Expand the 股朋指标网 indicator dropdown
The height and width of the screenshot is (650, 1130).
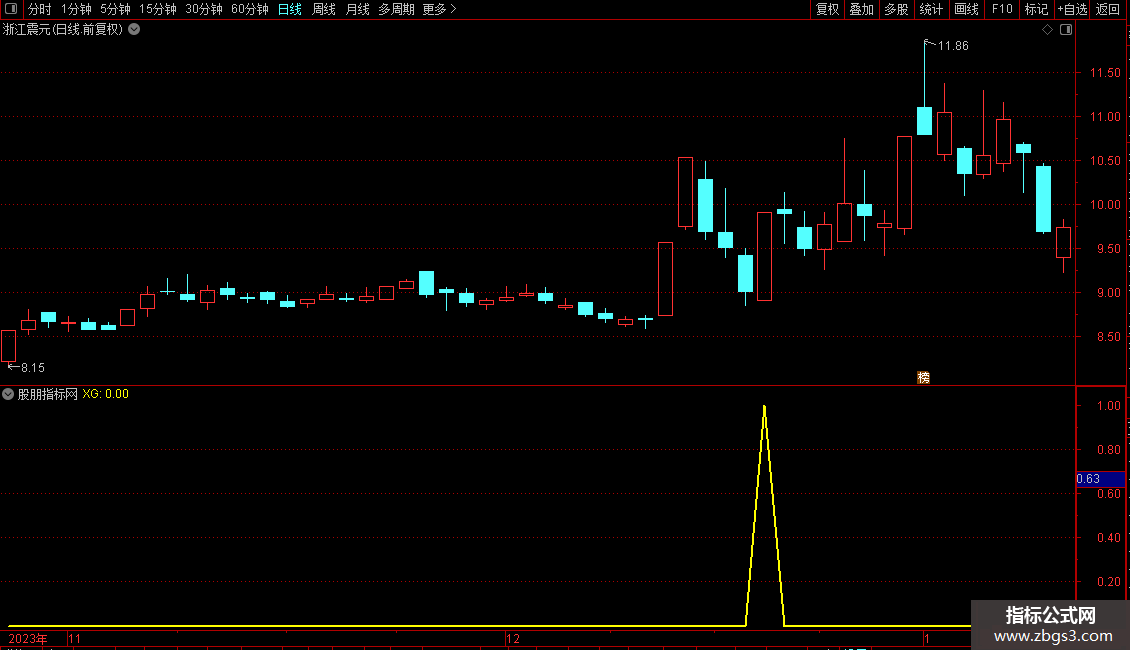point(8,394)
